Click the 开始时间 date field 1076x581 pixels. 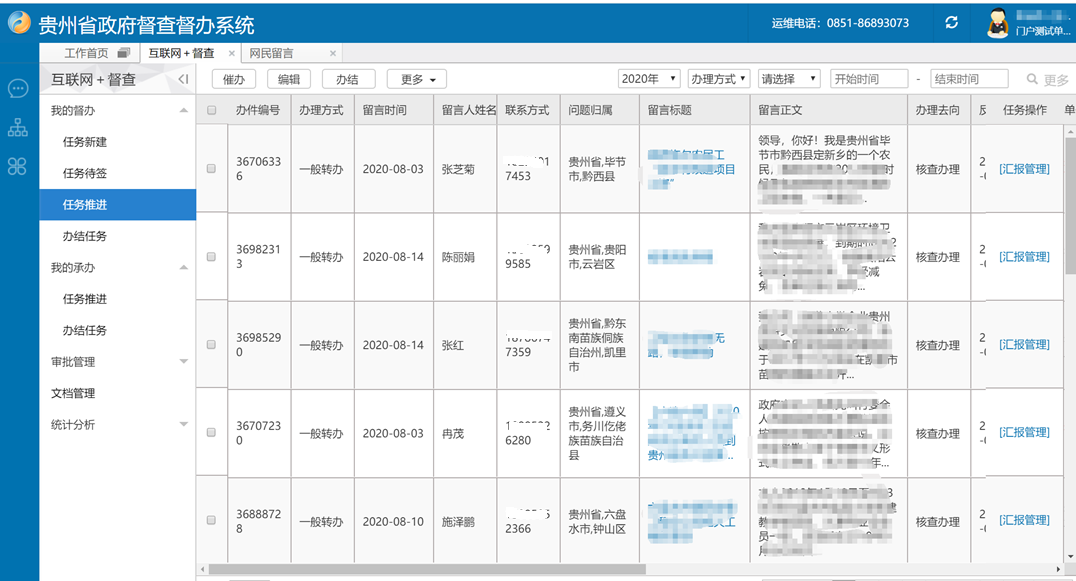pyautogui.click(x=869, y=79)
